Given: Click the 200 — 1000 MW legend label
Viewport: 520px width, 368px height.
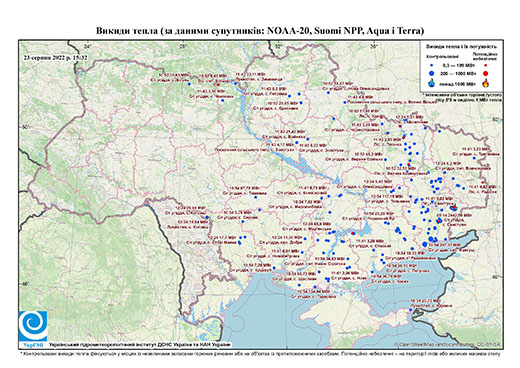Looking at the screenshot, I should [x=459, y=73].
